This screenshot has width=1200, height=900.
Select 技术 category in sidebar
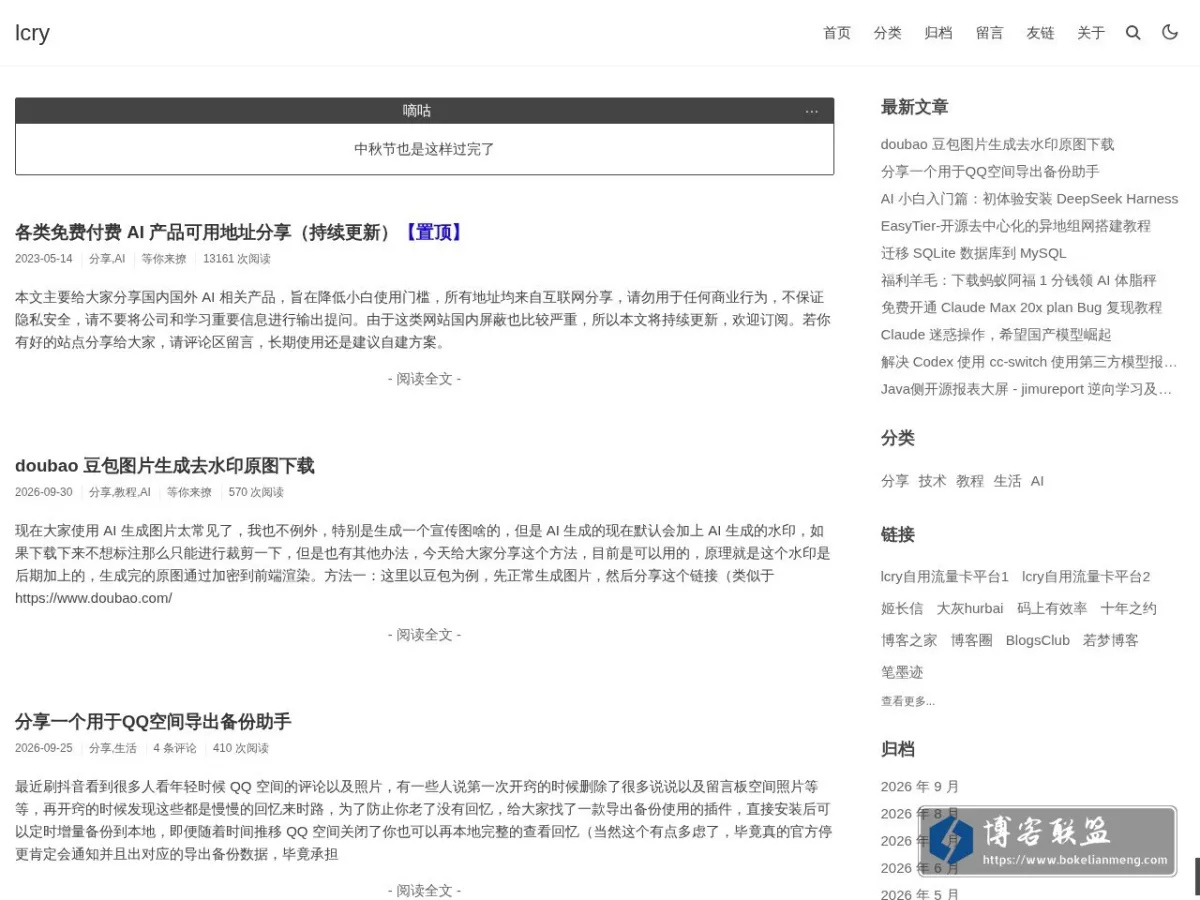(933, 481)
